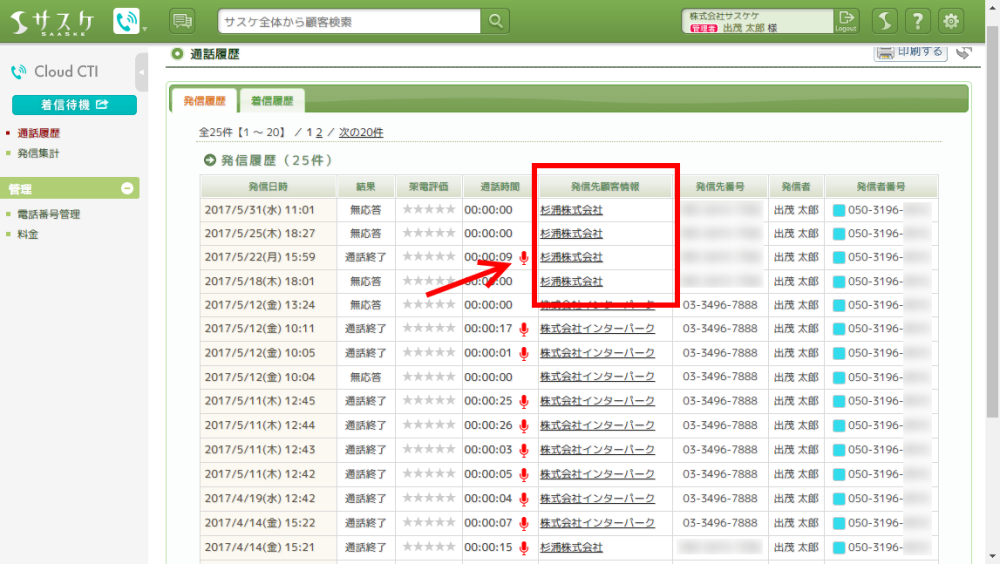Set star rating for 2017/5/31 11:01 call
This screenshot has width=1000, height=564.
pyautogui.click(x=428, y=210)
